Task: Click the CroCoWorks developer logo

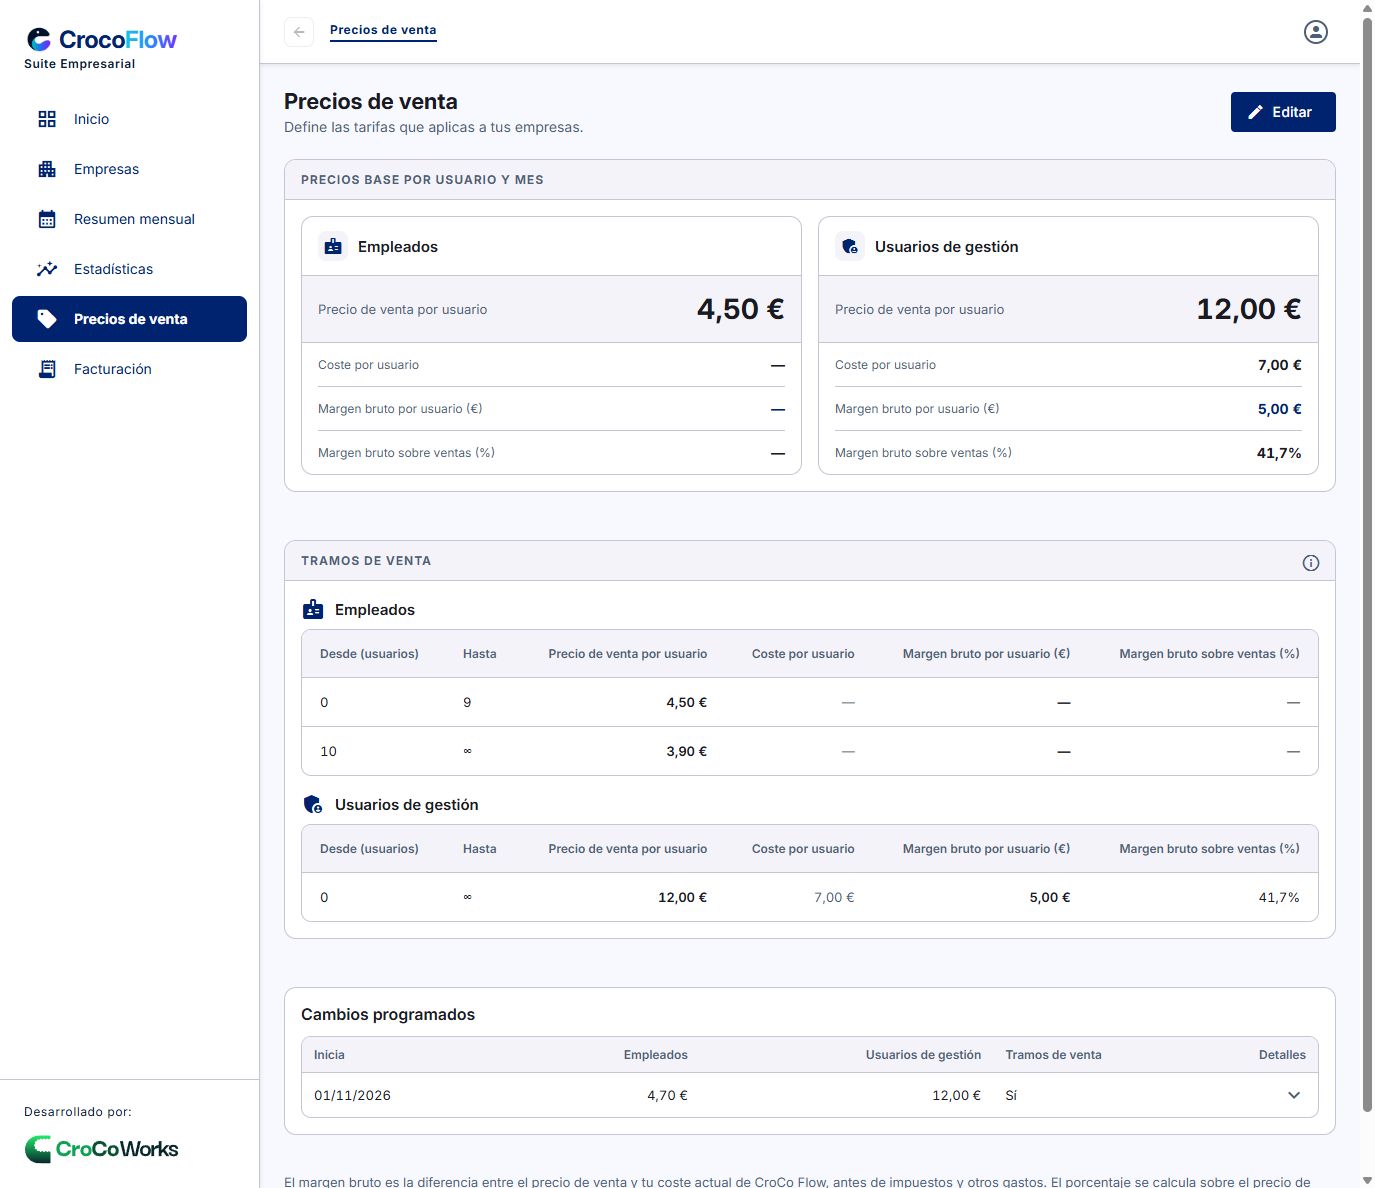Action: pyautogui.click(x=101, y=1149)
